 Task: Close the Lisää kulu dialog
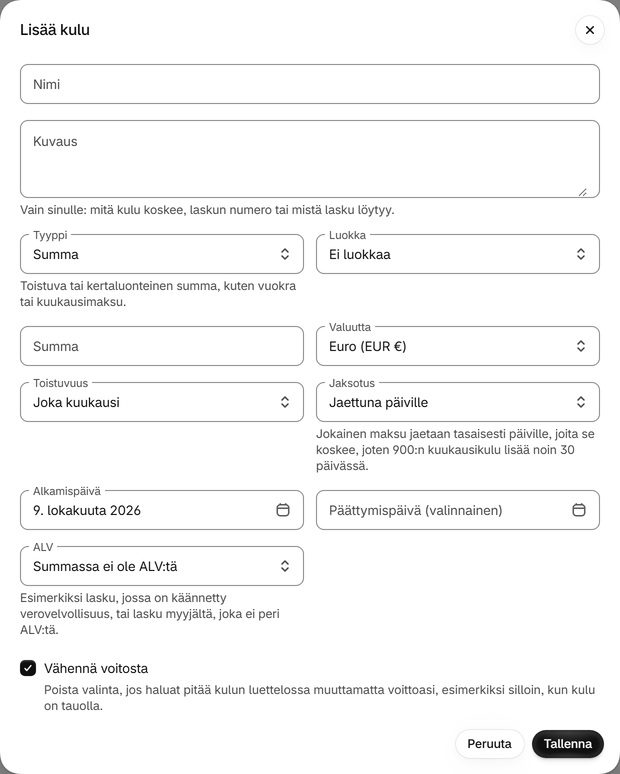click(589, 30)
